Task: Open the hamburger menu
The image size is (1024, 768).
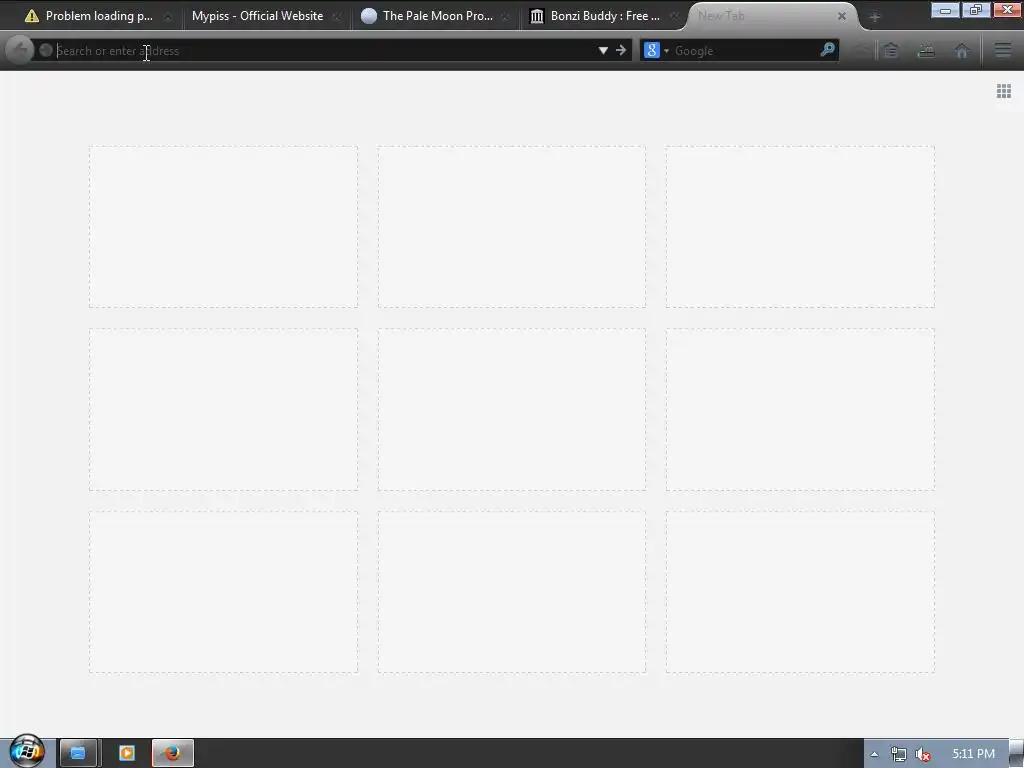Action: [x=1003, y=50]
